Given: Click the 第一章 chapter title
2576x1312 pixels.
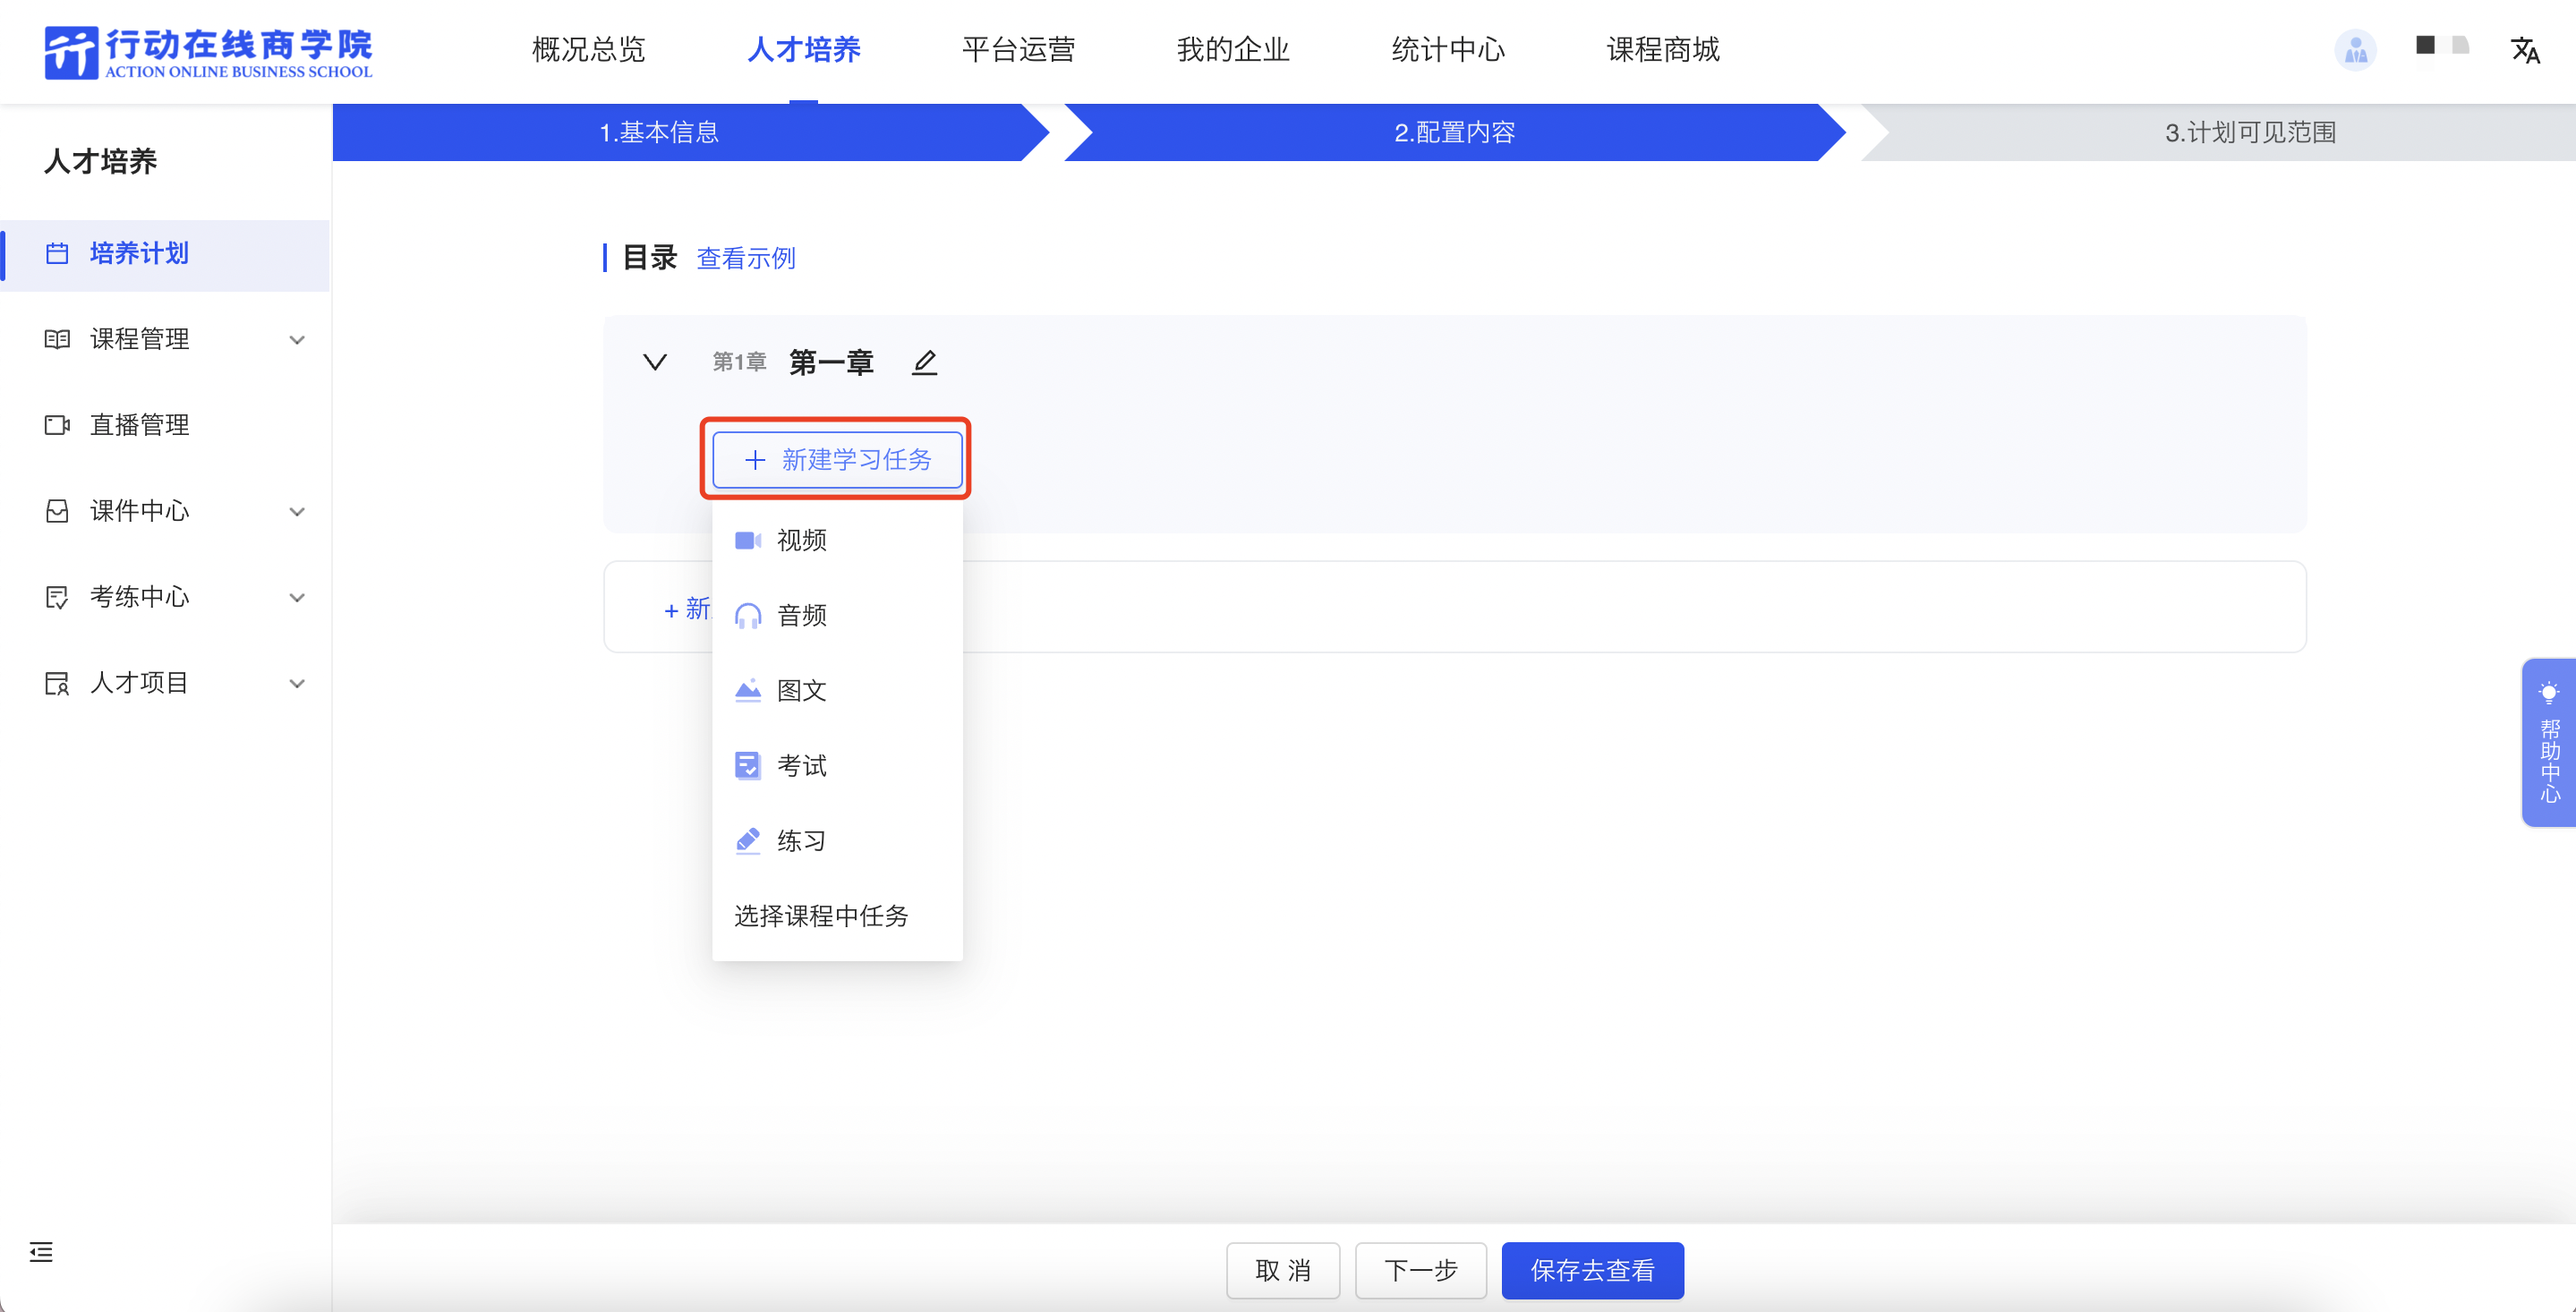Looking at the screenshot, I should coord(831,362).
